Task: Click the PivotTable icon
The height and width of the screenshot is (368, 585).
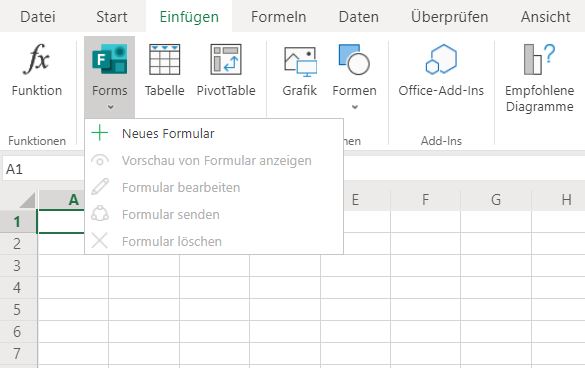Action: [226, 59]
